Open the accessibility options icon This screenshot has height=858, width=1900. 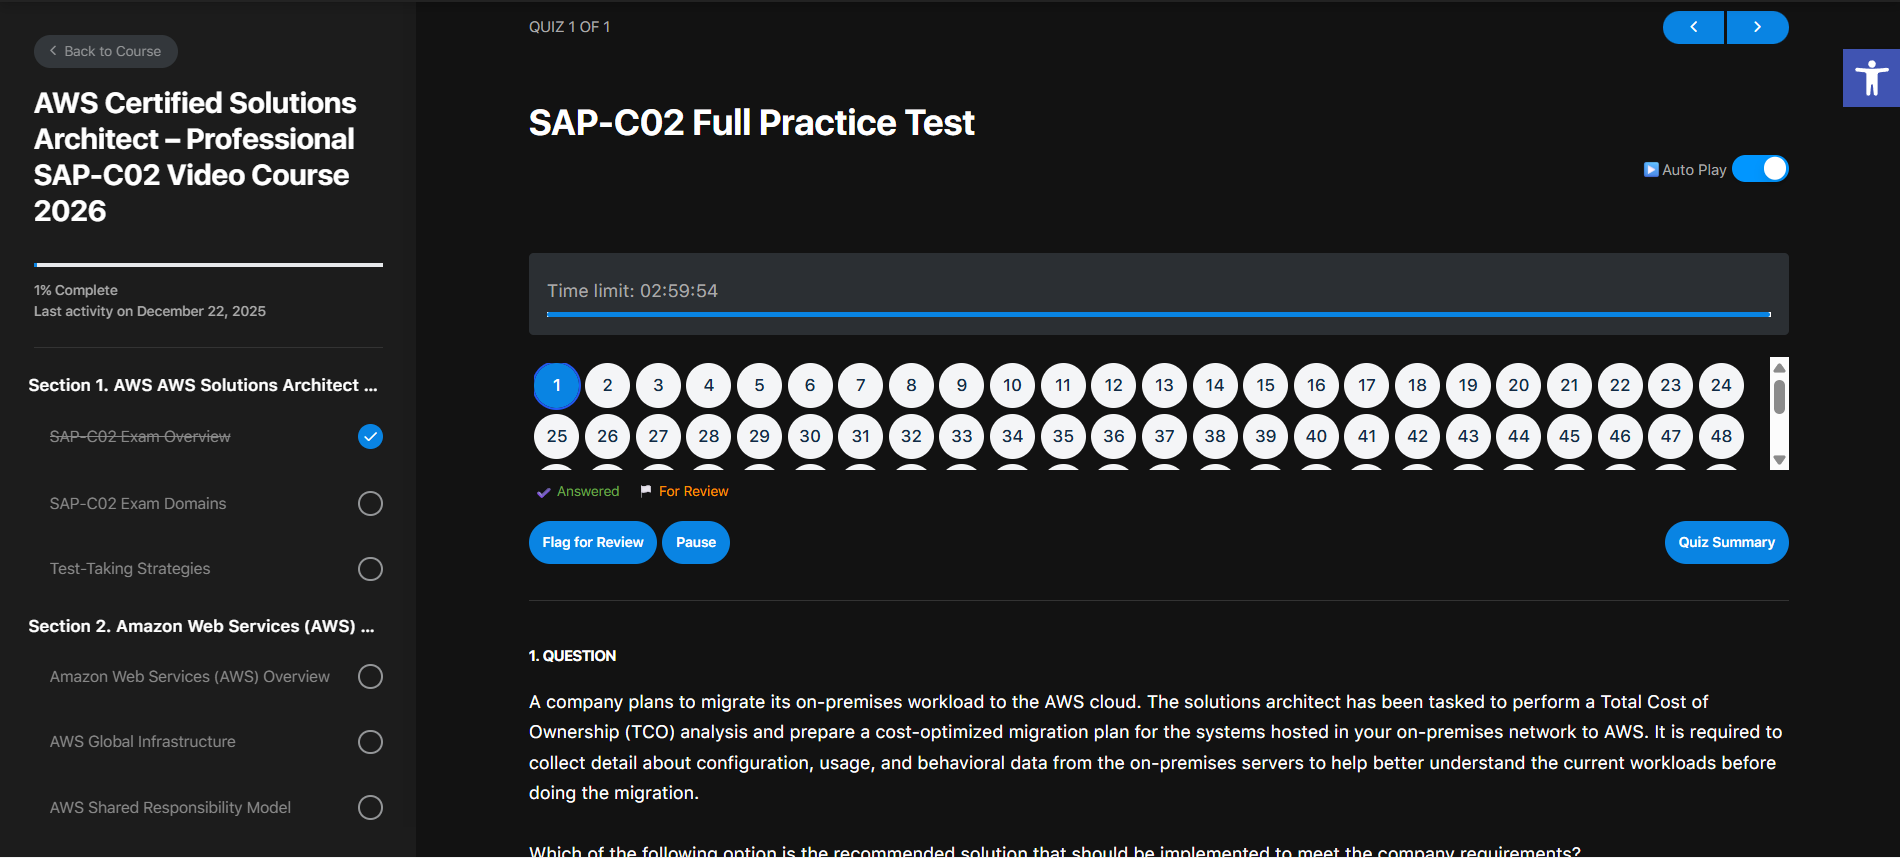point(1870,78)
